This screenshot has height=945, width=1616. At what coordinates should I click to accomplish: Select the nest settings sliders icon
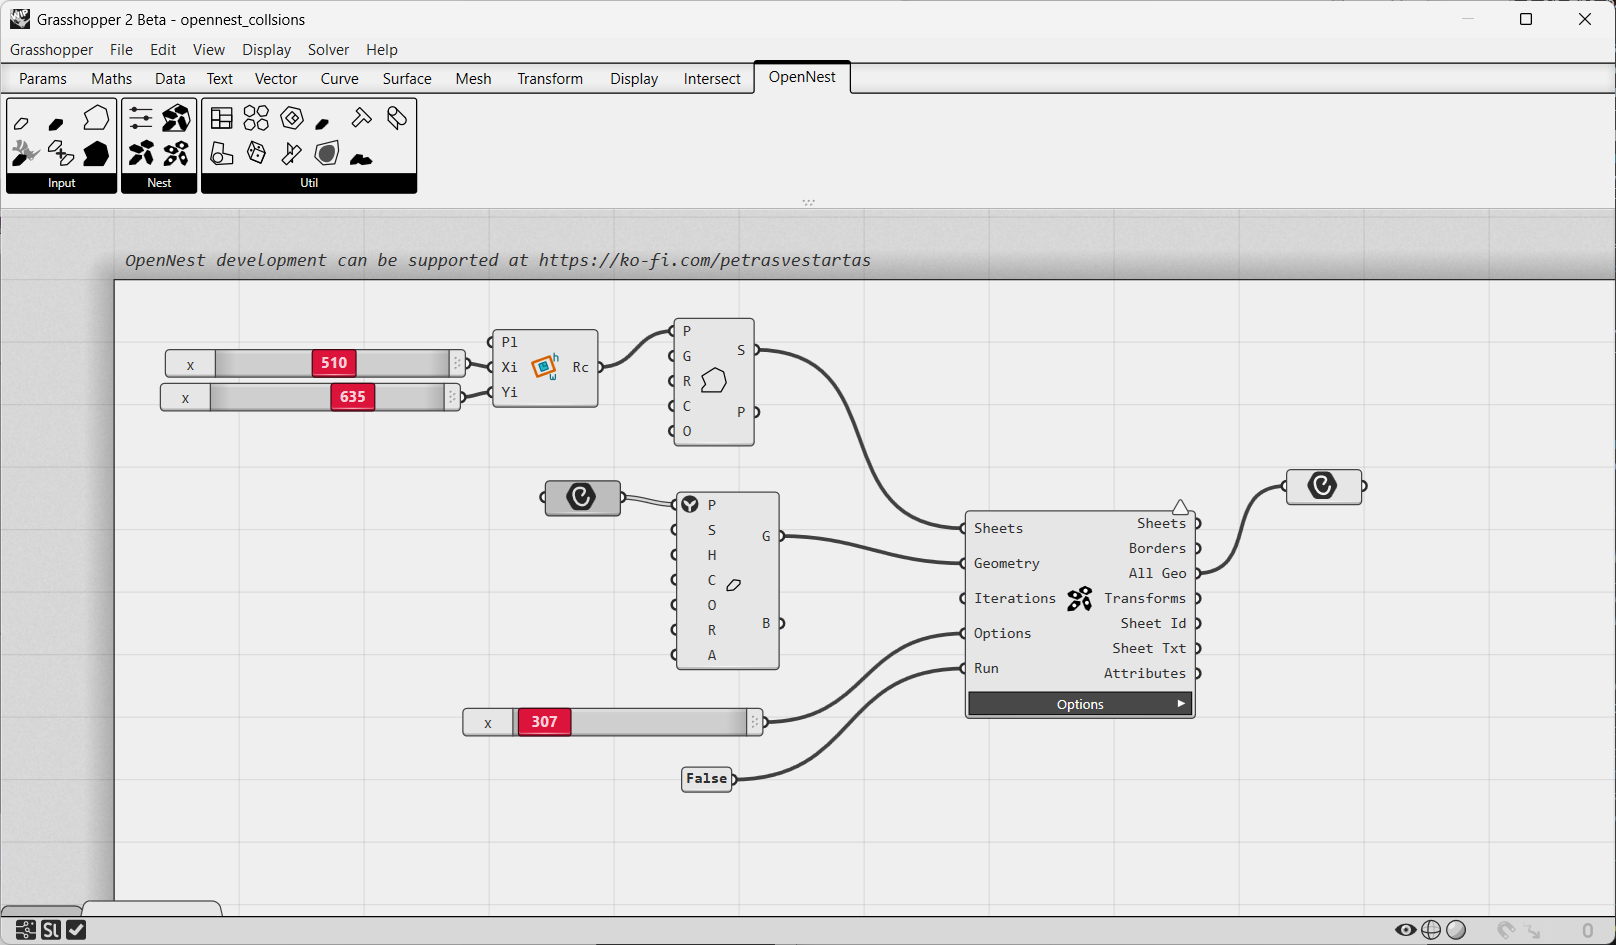[x=141, y=118]
